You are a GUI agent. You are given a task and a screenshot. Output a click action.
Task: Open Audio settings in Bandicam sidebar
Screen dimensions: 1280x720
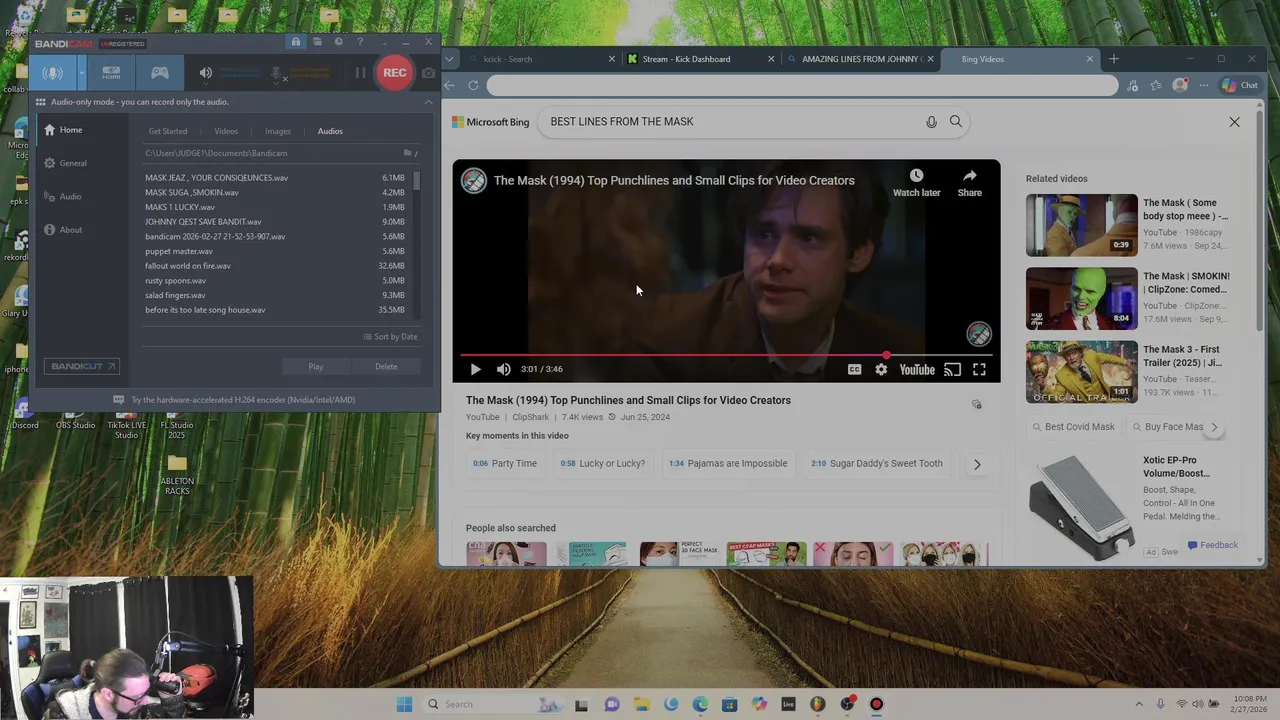pos(70,196)
